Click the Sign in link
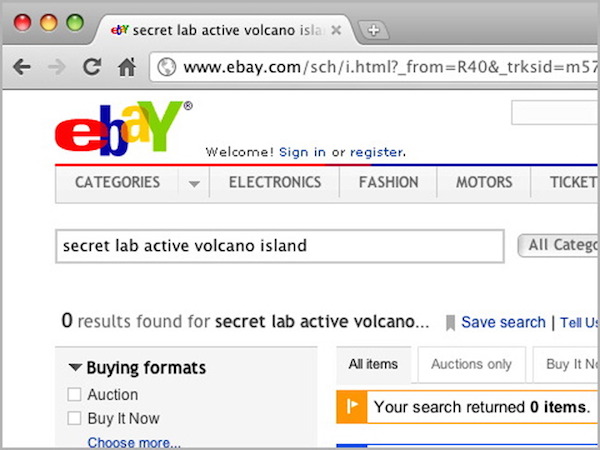Viewport: 600px width, 450px height. 302,152
